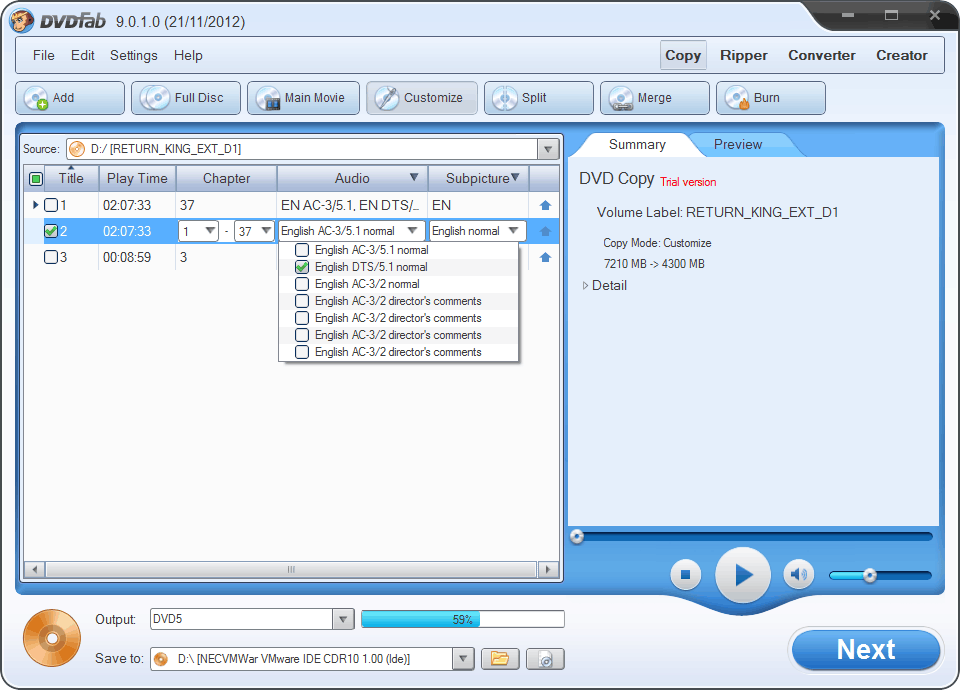Image resolution: width=960 pixels, height=690 pixels.
Task: Toggle select-all titles header checkbox
Action: pos(36,179)
